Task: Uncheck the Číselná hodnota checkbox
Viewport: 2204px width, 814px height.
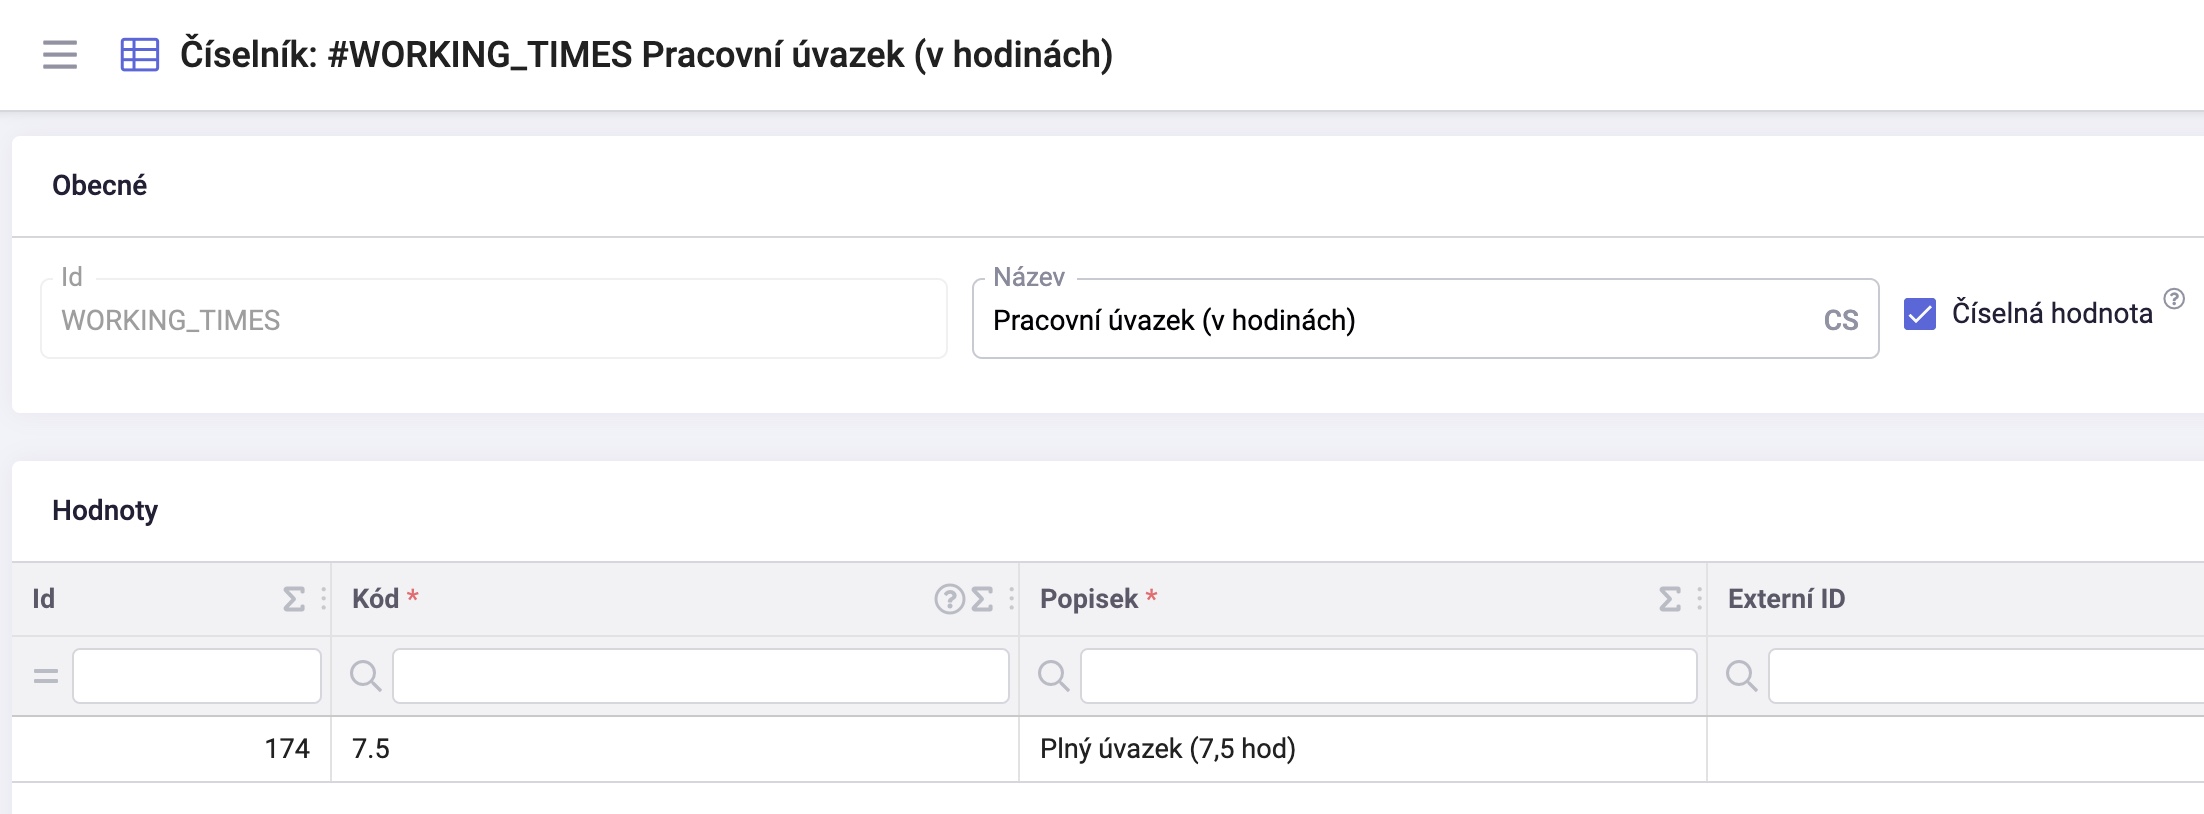Action: [x=1920, y=314]
